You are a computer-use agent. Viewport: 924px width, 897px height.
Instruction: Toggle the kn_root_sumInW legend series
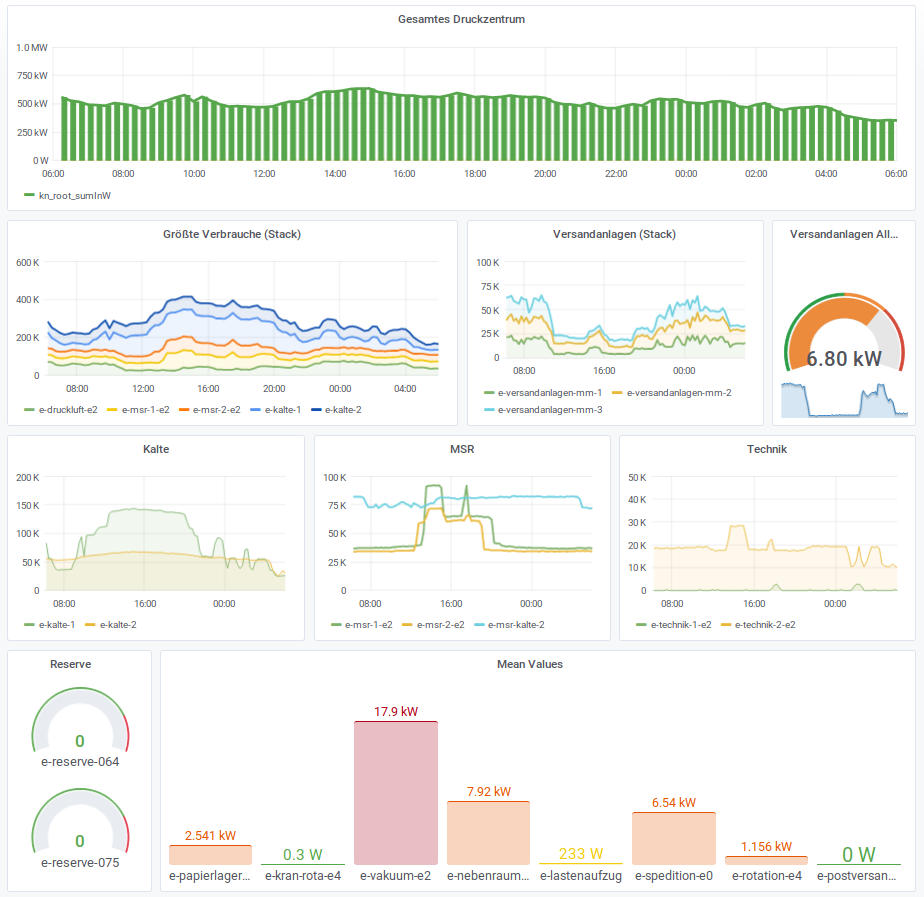click(74, 196)
